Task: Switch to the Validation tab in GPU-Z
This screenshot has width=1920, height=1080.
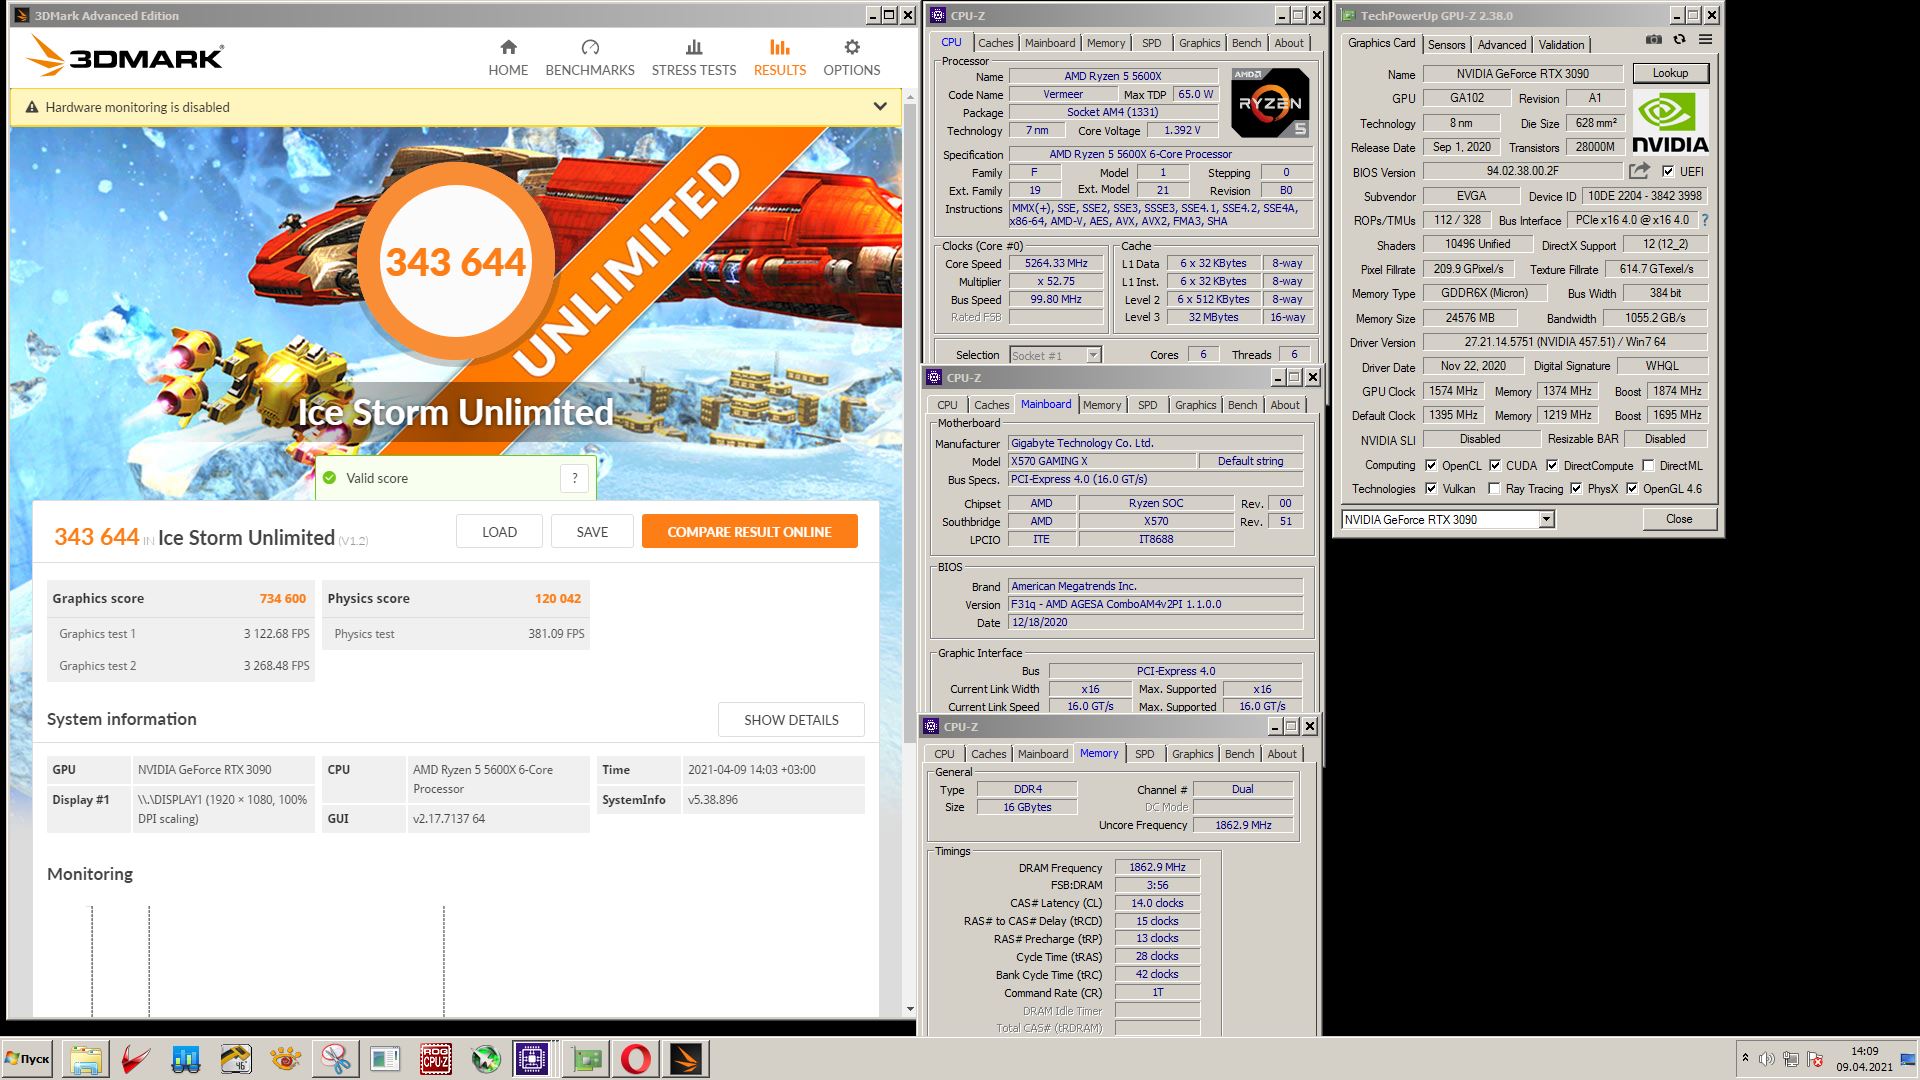Action: (x=1561, y=45)
